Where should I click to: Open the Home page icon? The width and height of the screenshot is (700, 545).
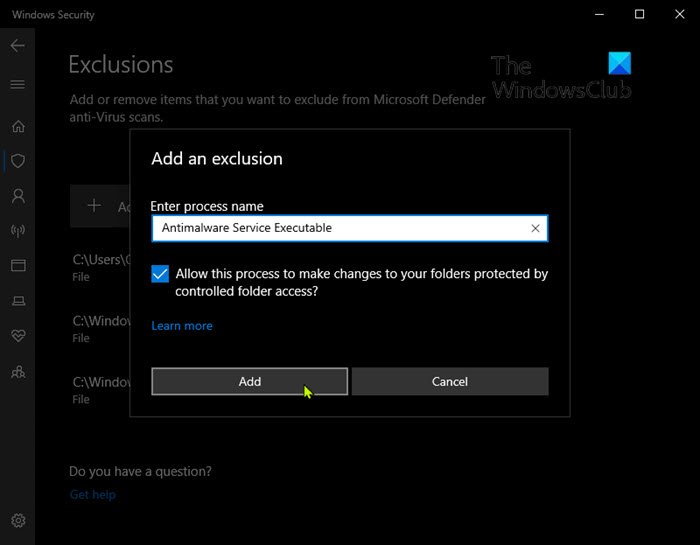click(x=18, y=126)
